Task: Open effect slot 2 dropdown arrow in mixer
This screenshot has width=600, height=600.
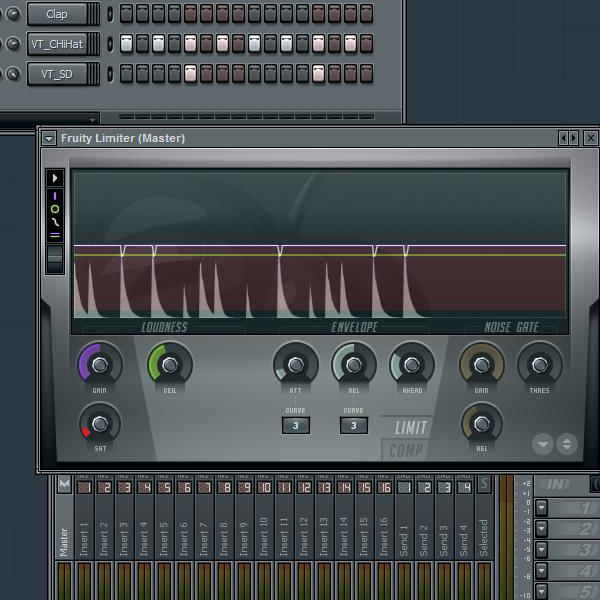Action: pos(541,529)
